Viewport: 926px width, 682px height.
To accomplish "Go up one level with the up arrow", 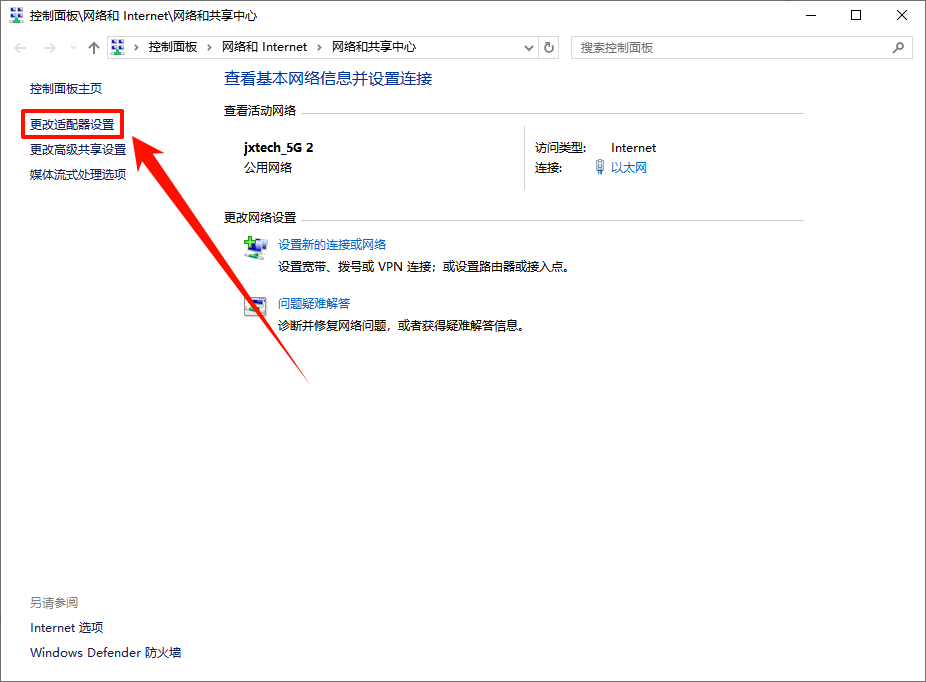I will (x=94, y=48).
